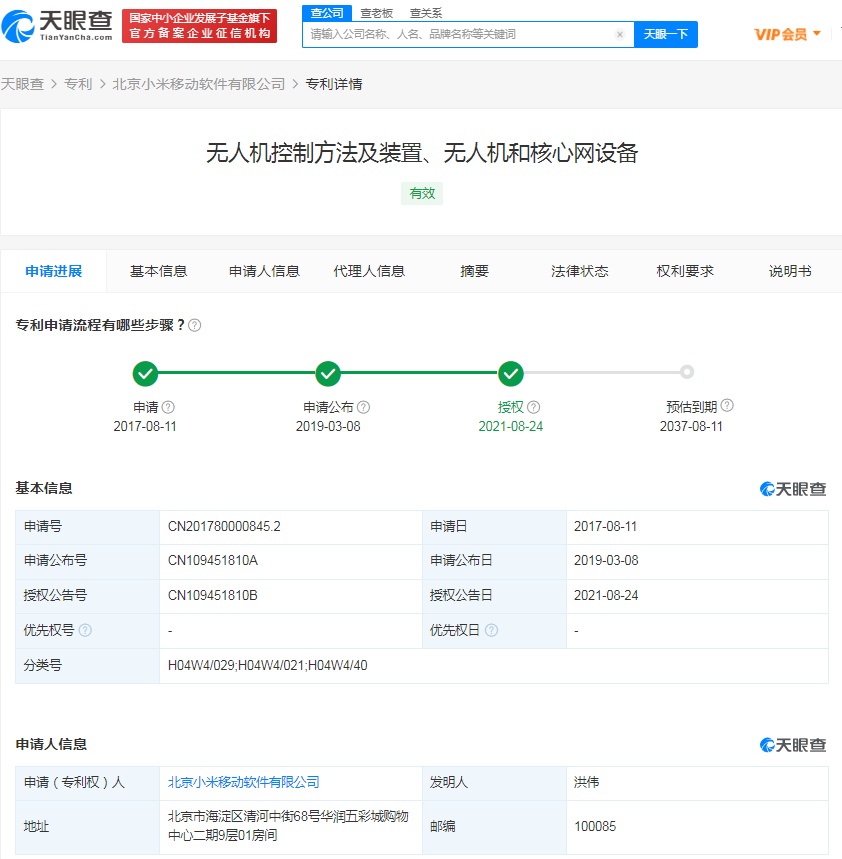Screen dimensions: 842x859
Task: Click help icon beside 预估到期 step
Action: 727,406
